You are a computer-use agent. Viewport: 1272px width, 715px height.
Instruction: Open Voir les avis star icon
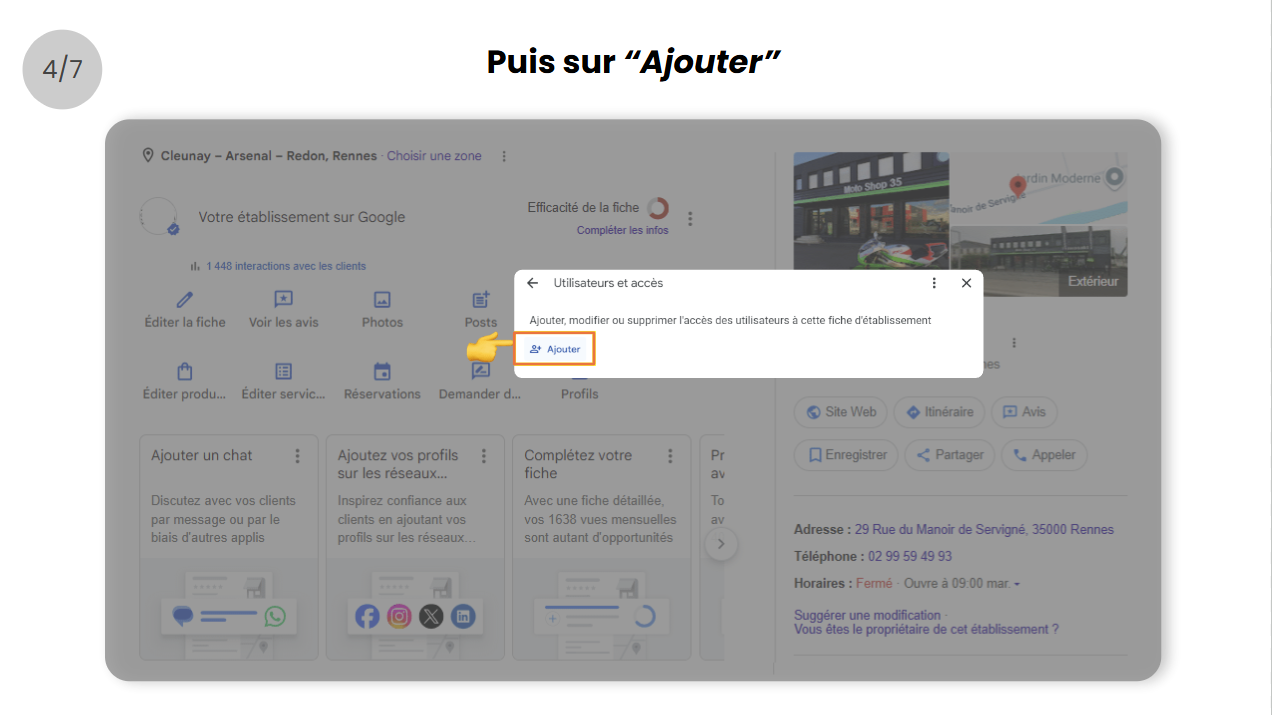tap(284, 299)
